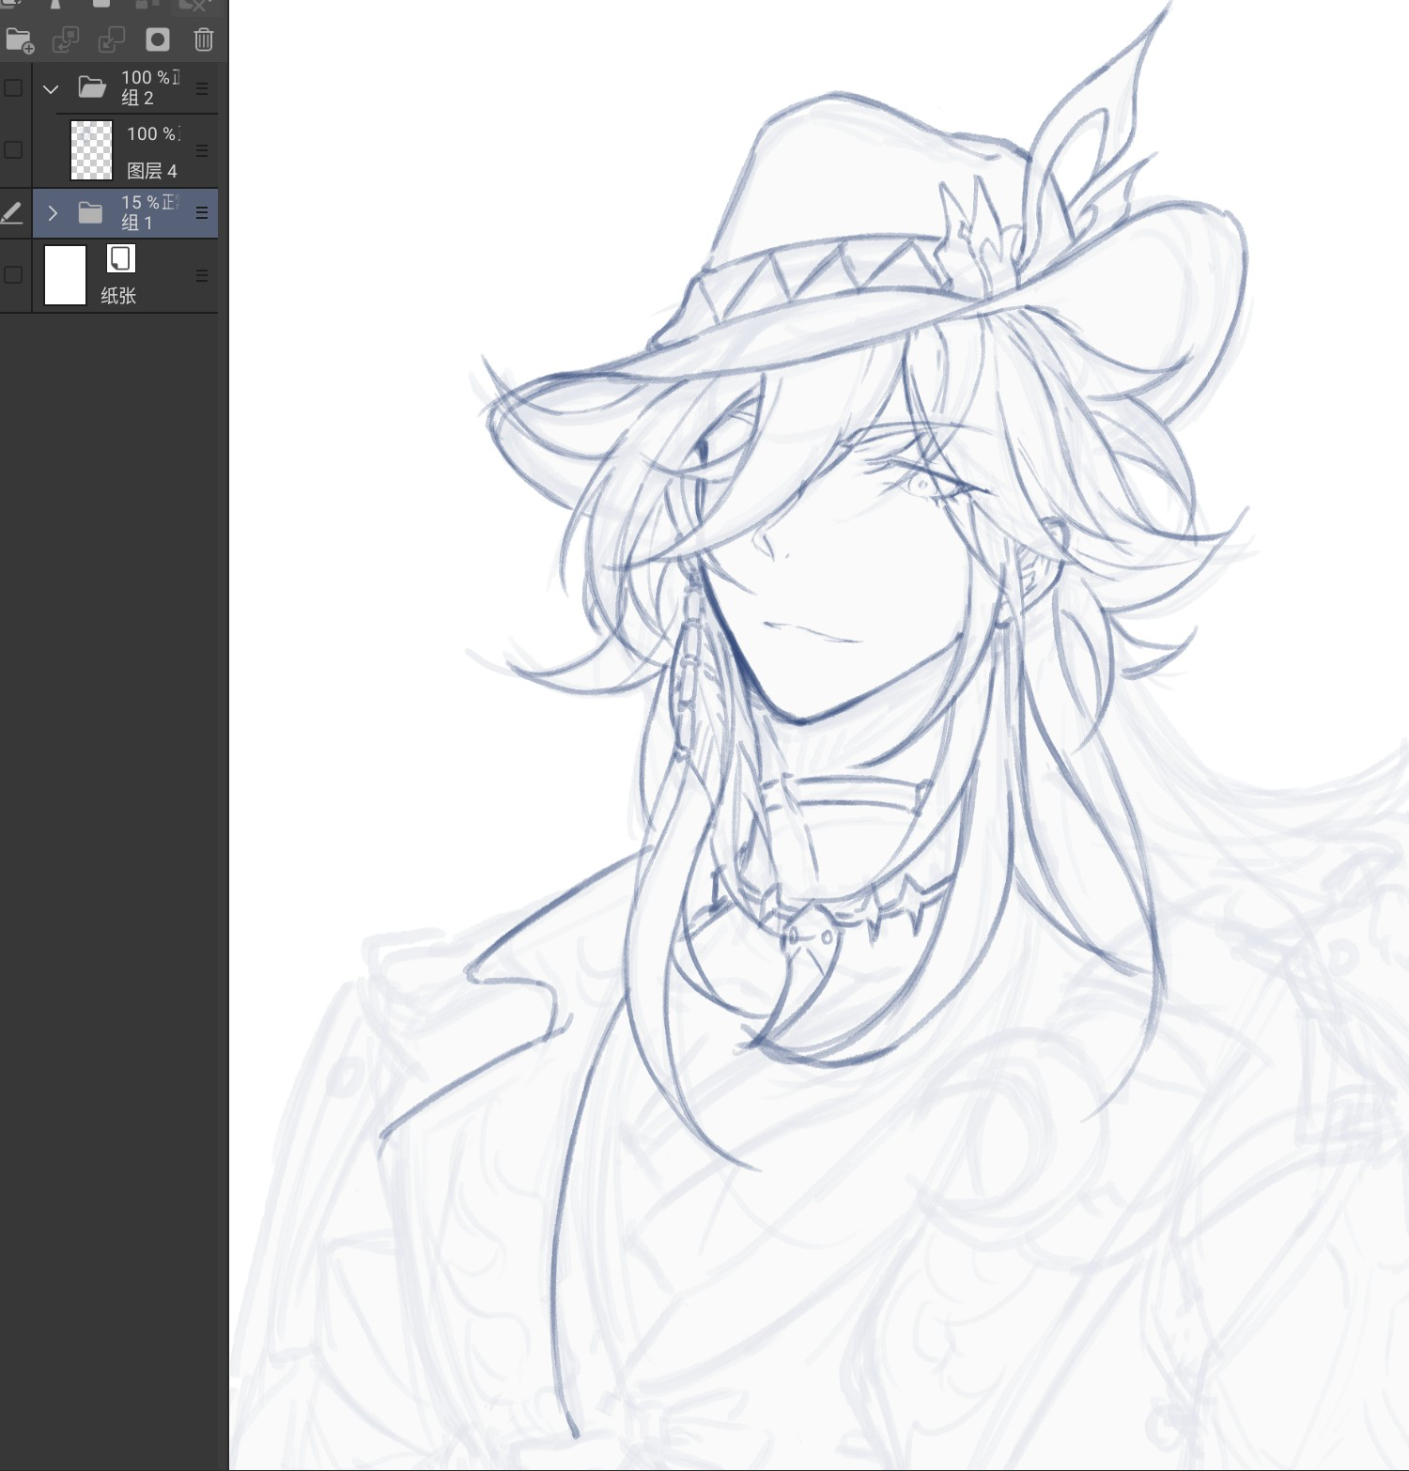Toggle the checkbox beside 组 2 folder

14,88
